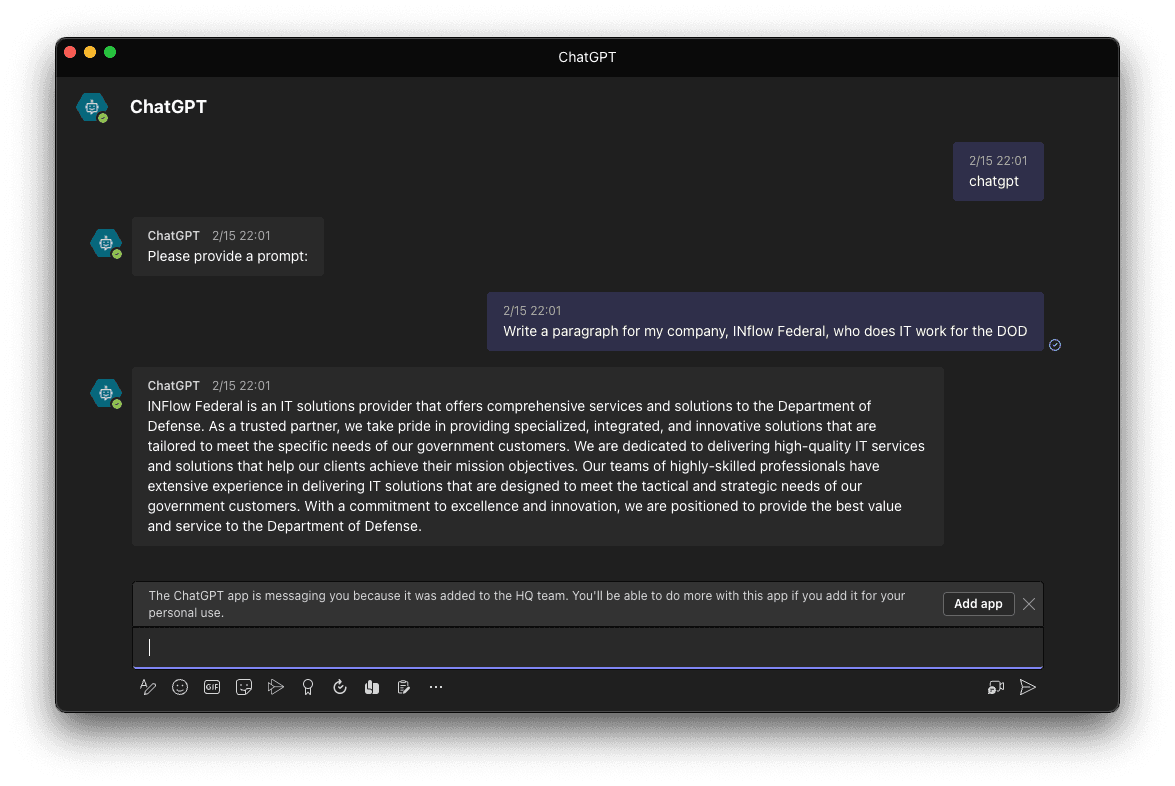Viewport: 1175px width, 786px height.
Task: Open more messaging extensions ellipsis
Action: click(436, 687)
